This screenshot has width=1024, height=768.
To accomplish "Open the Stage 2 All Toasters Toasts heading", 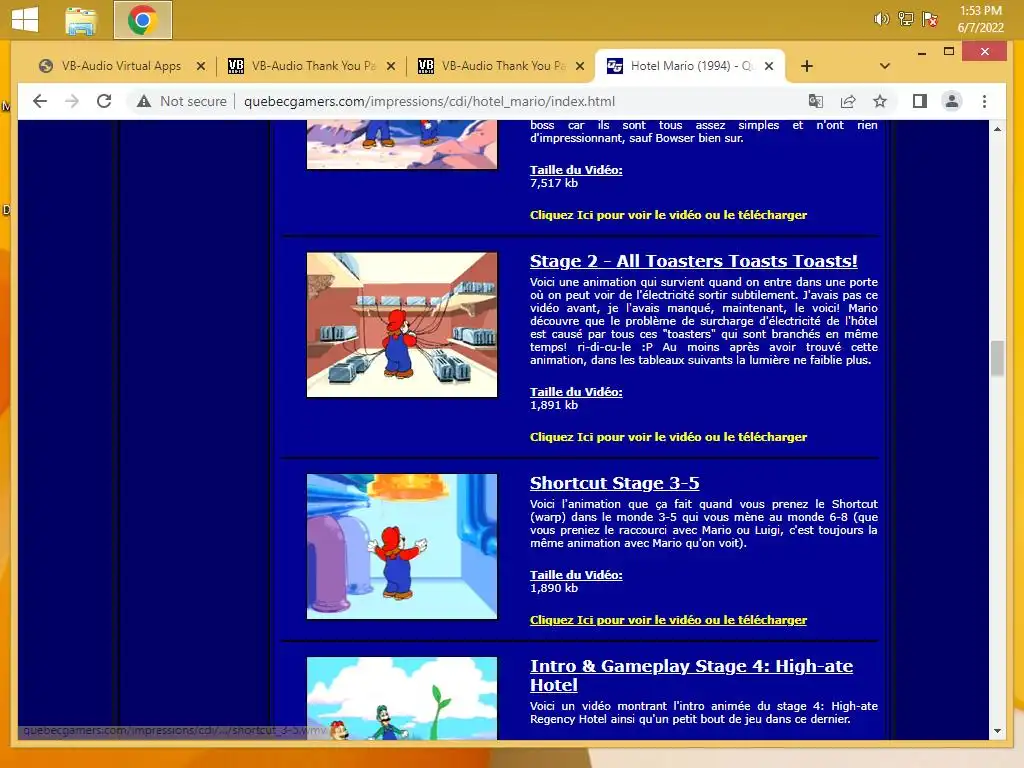I will (694, 261).
